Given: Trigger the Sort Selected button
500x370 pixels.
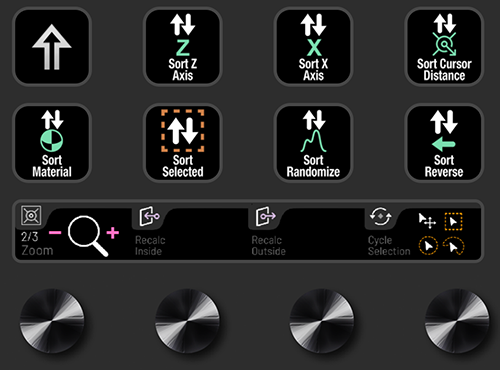Looking at the screenshot, I should (183, 143).
